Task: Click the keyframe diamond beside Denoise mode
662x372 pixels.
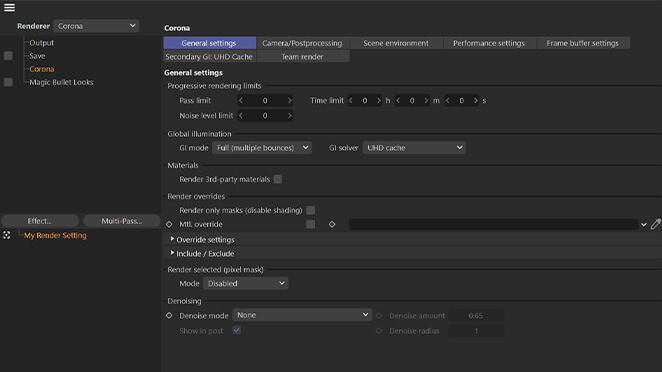Action: pyautogui.click(x=169, y=315)
